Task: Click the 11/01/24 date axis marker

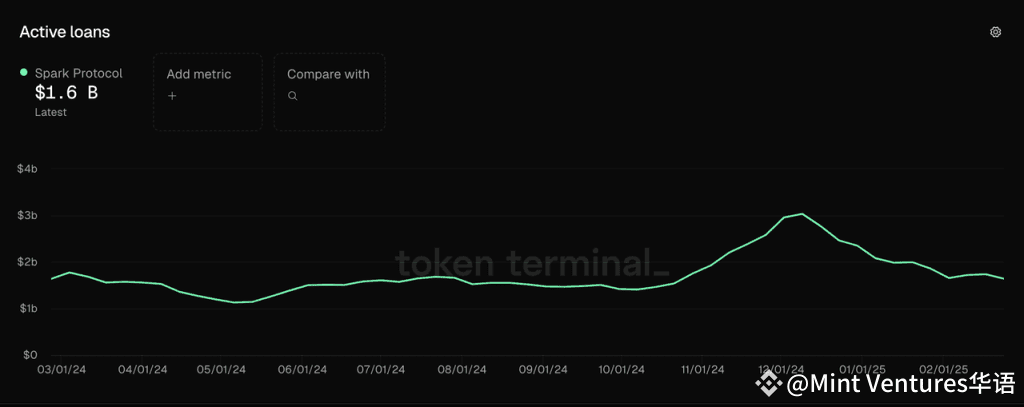Action: 702,370
